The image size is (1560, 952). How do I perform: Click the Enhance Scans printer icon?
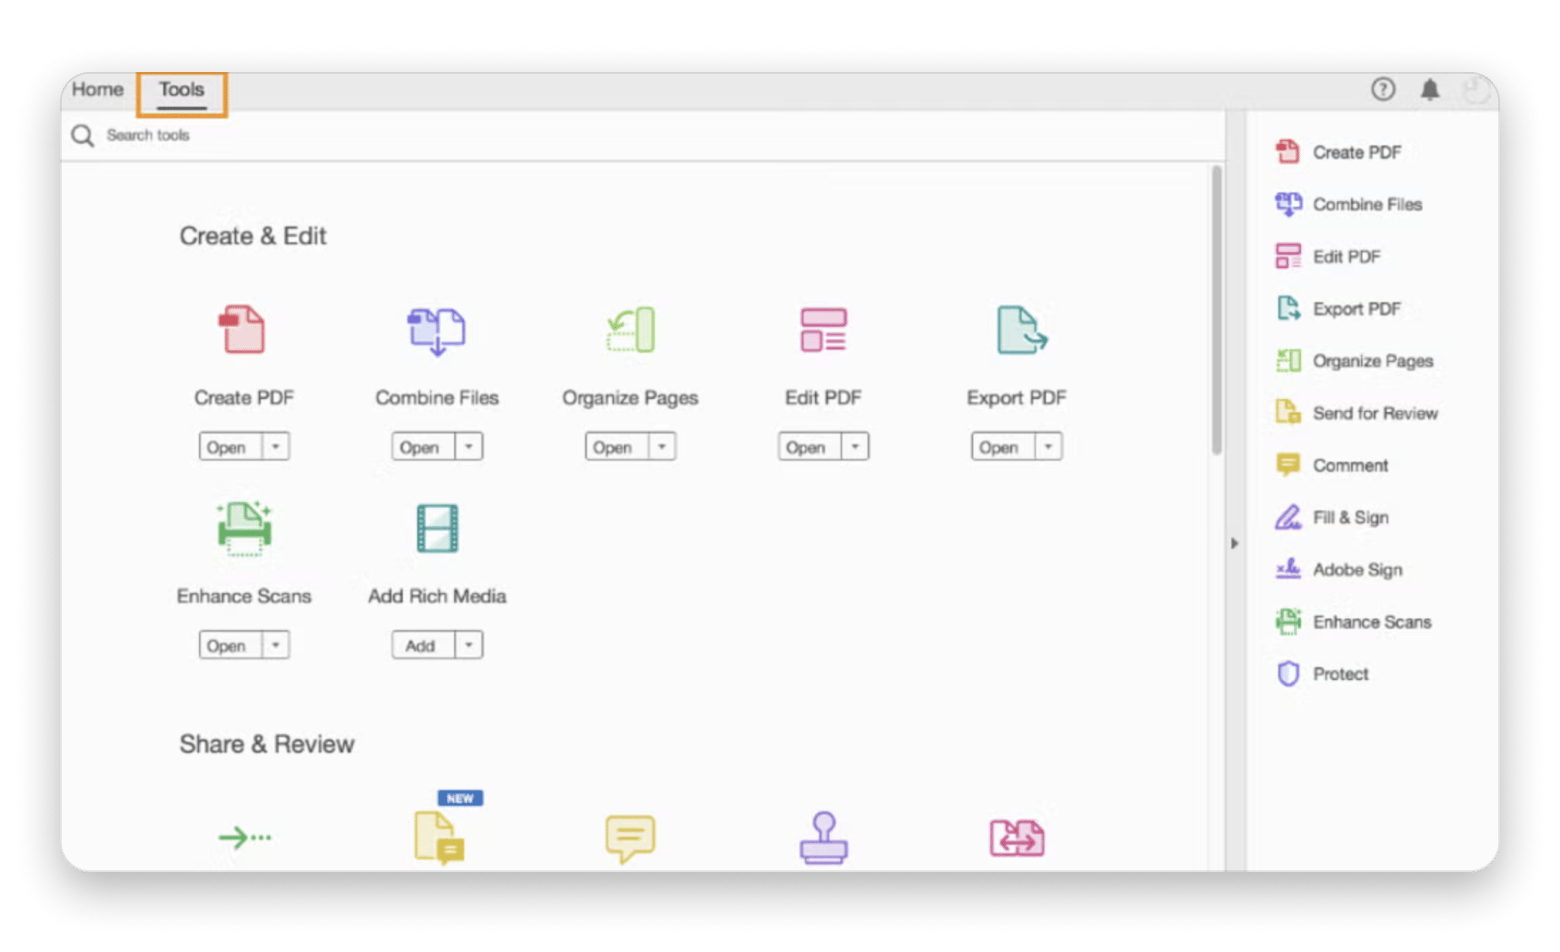[243, 528]
